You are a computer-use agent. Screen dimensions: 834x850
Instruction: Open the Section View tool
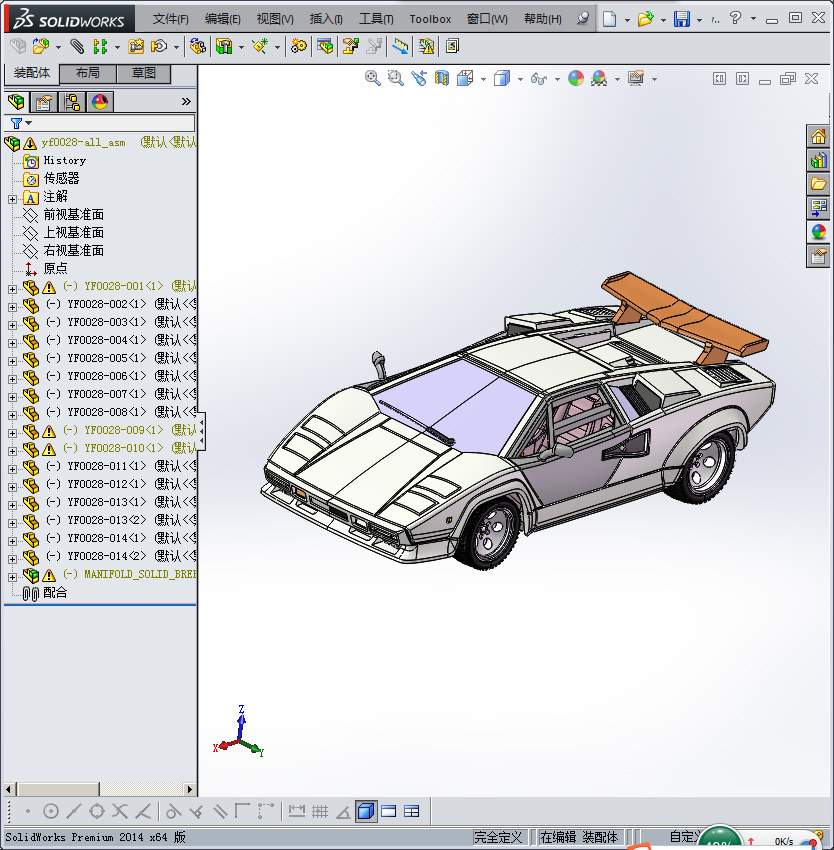pyautogui.click(x=441, y=78)
